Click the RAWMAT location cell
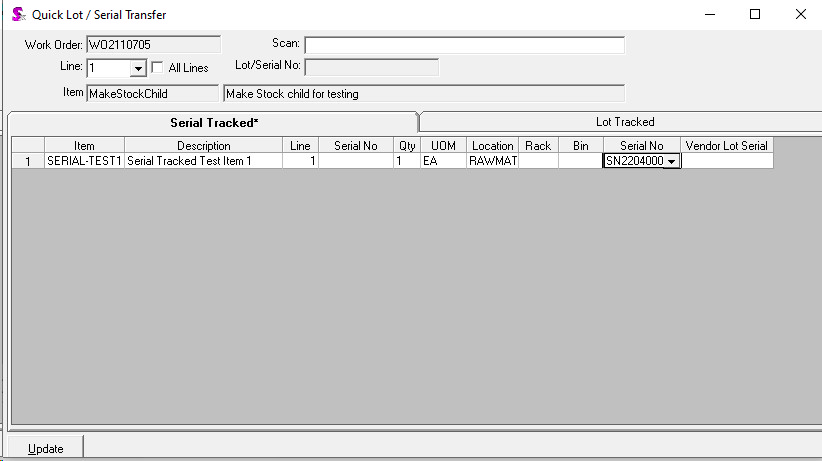Viewport: 822px width, 461px height. 492,161
